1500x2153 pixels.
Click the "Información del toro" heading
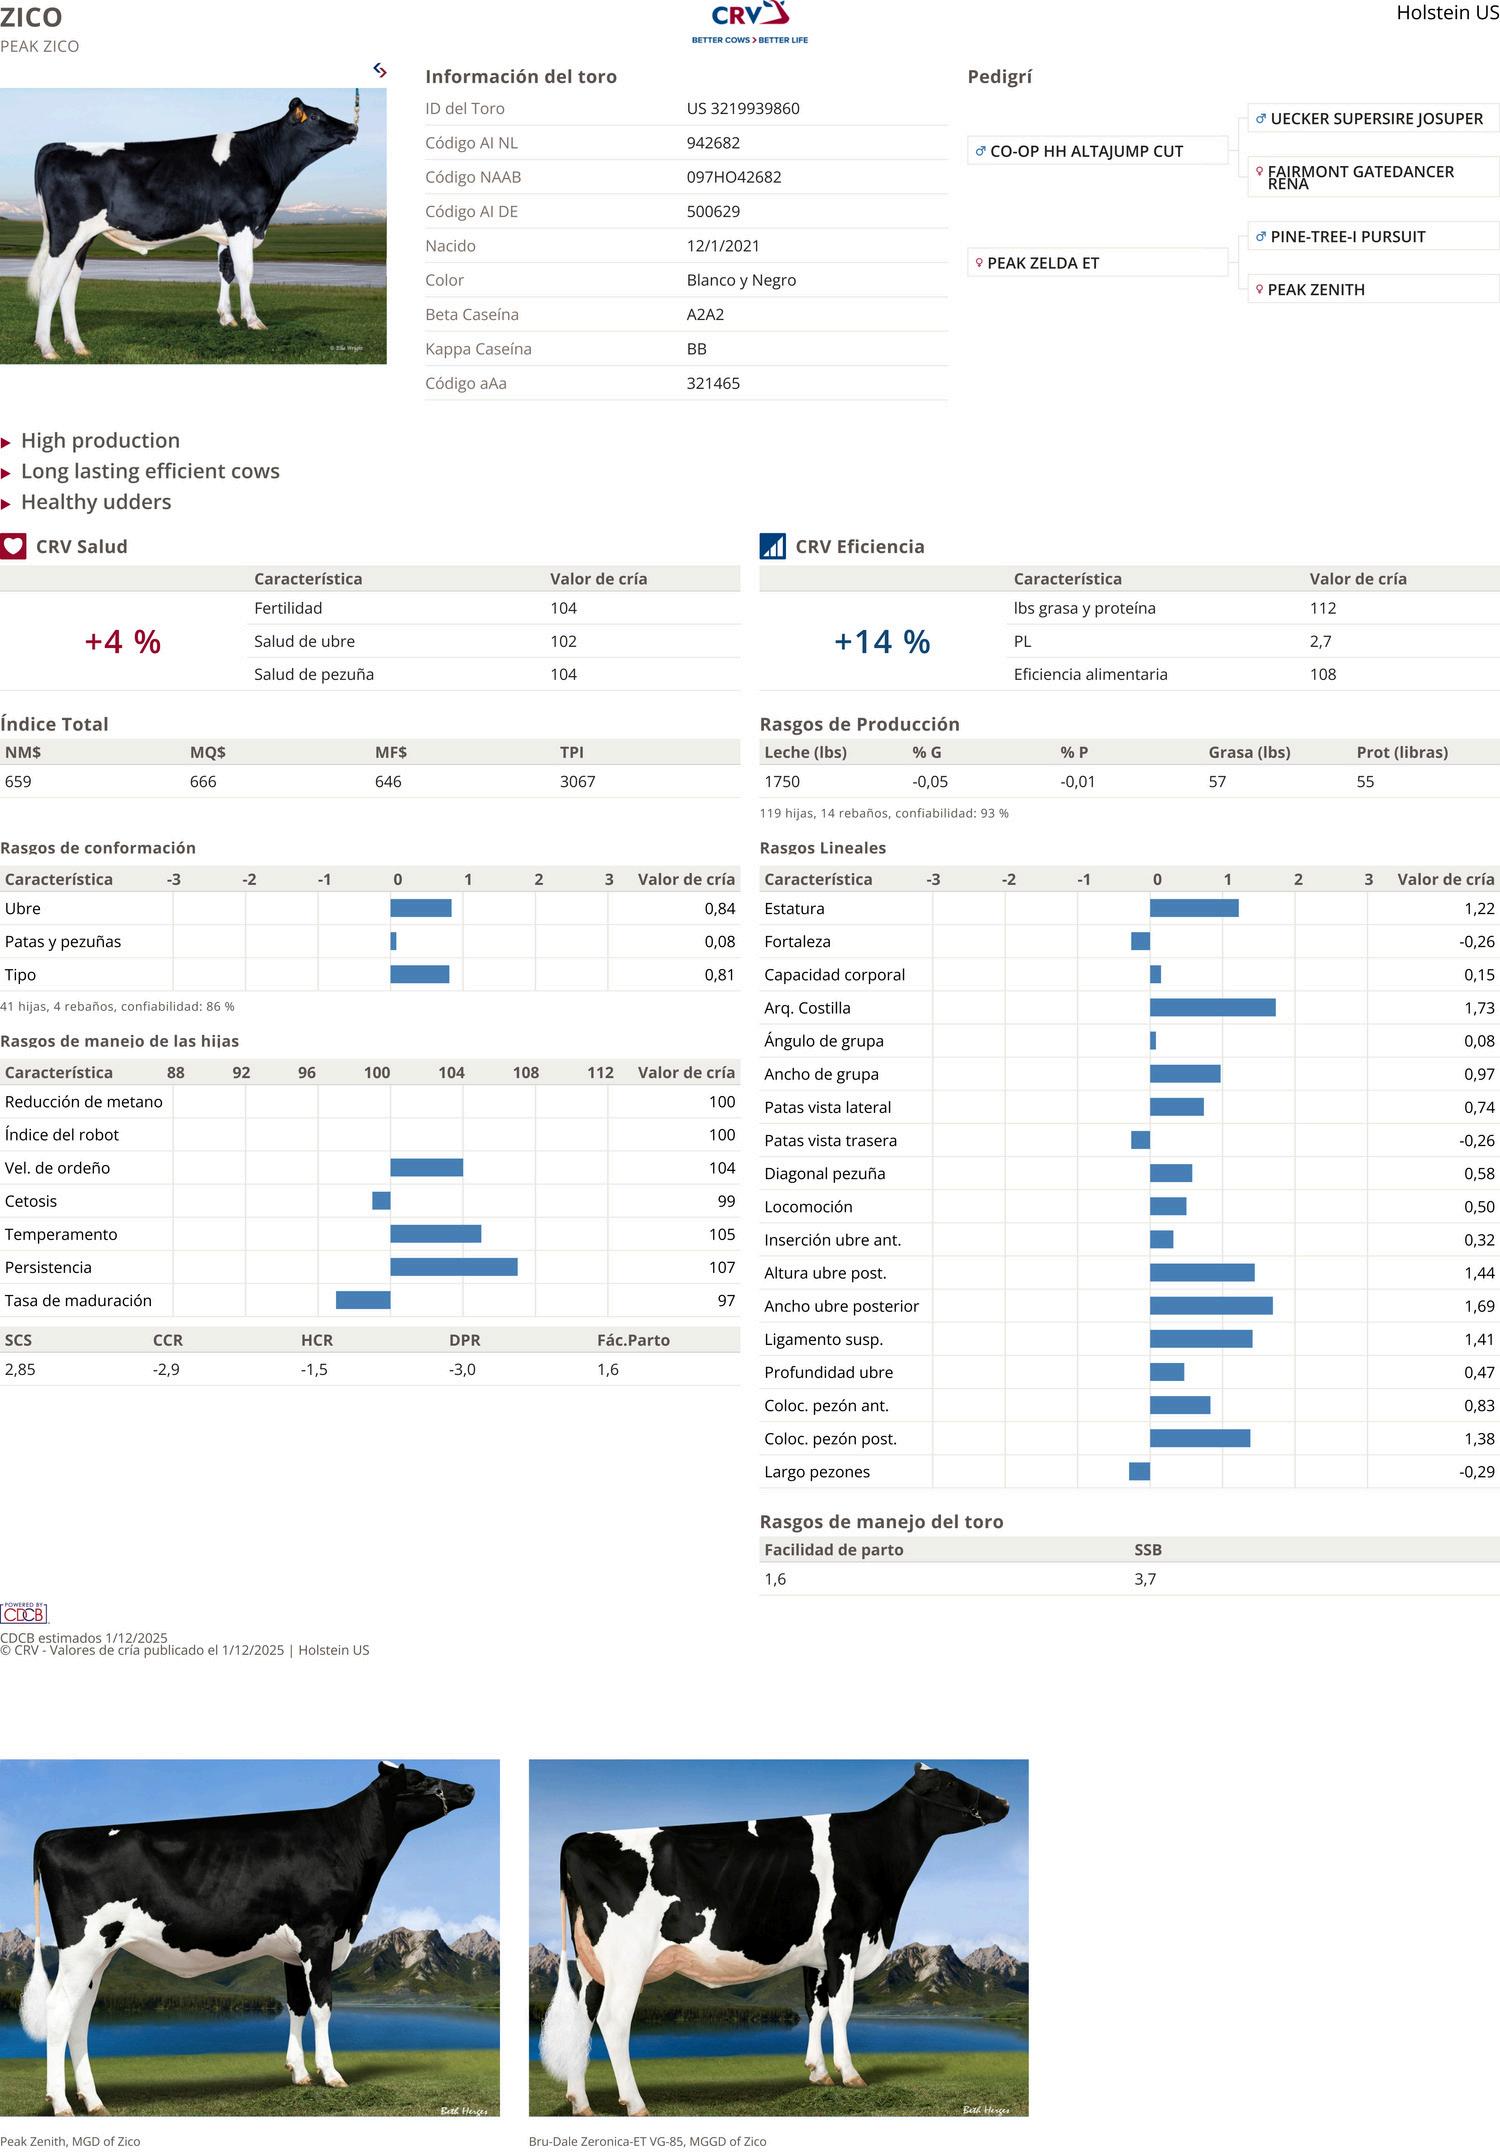click(x=521, y=77)
